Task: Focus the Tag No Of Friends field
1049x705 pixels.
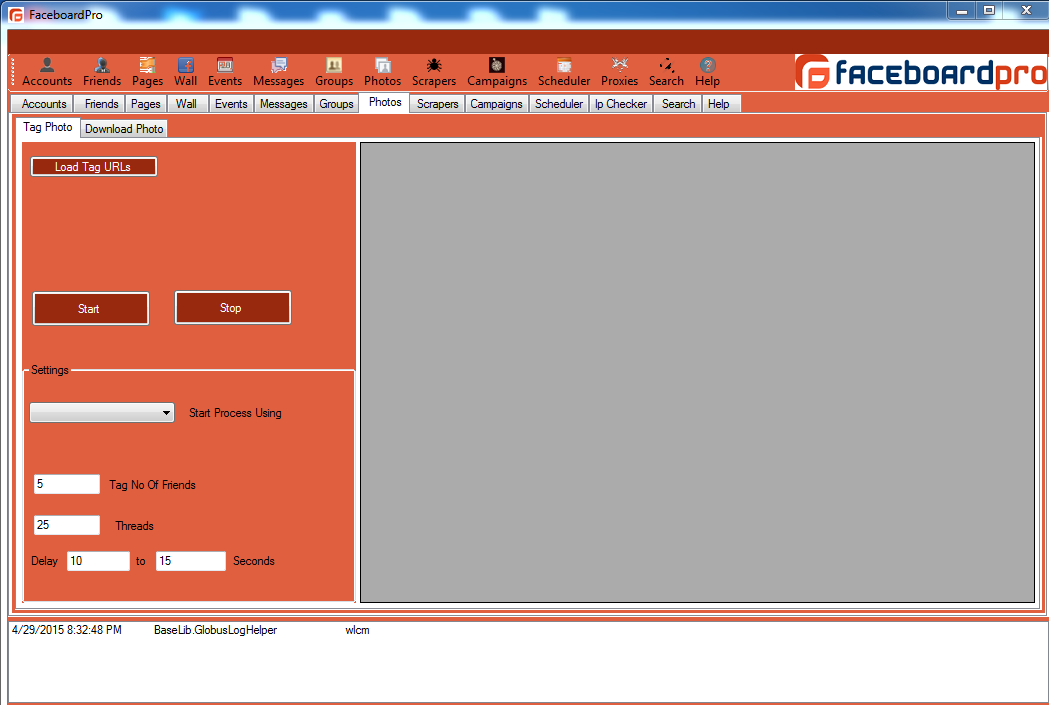Action: point(67,484)
